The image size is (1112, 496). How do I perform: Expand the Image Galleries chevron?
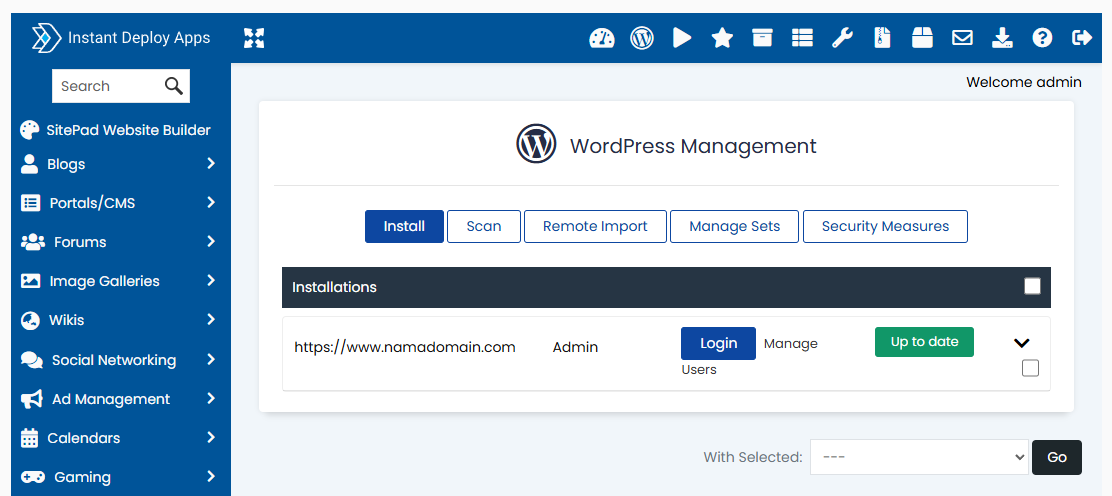tap(211, 280)
